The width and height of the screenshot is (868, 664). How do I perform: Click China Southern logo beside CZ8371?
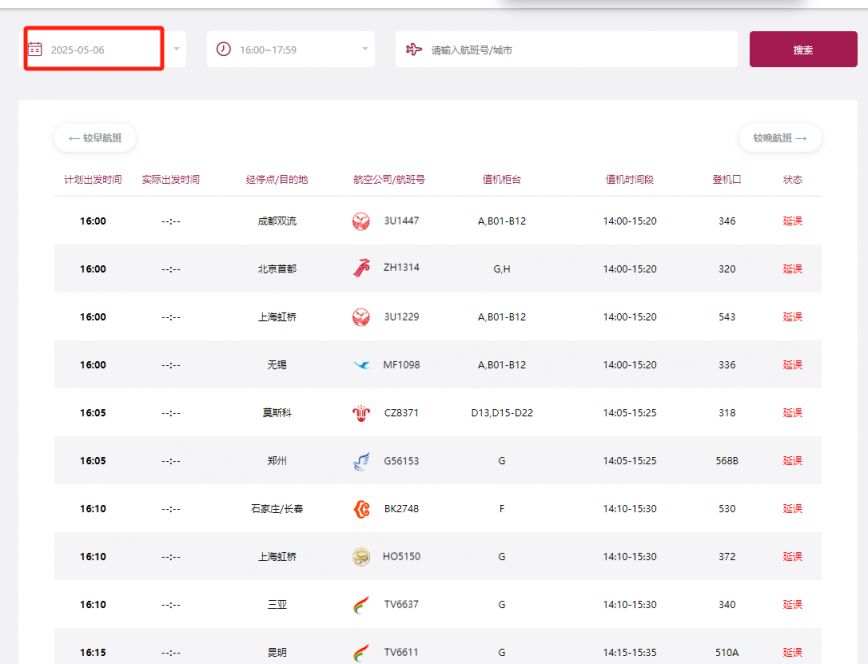[361, 413]
